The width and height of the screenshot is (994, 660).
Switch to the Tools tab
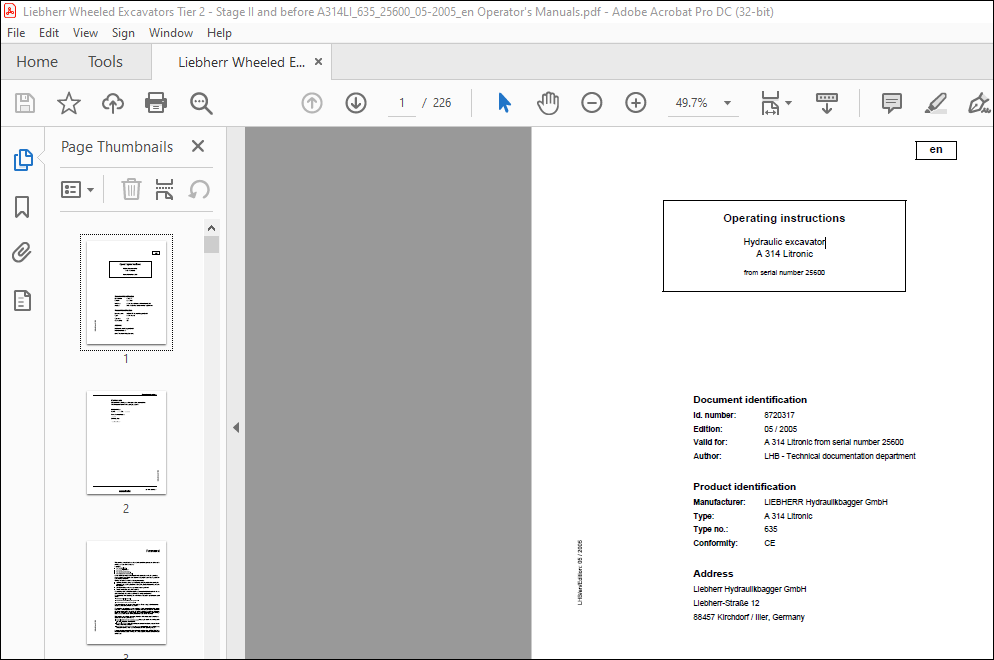105,61
